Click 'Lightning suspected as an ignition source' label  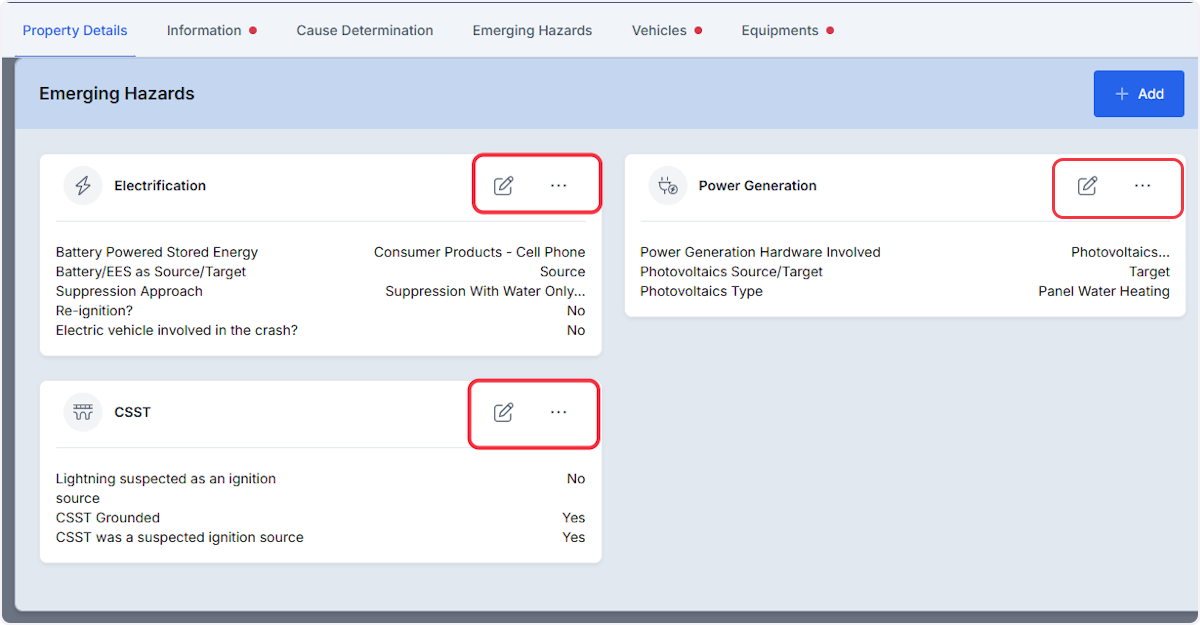(166, 488)
